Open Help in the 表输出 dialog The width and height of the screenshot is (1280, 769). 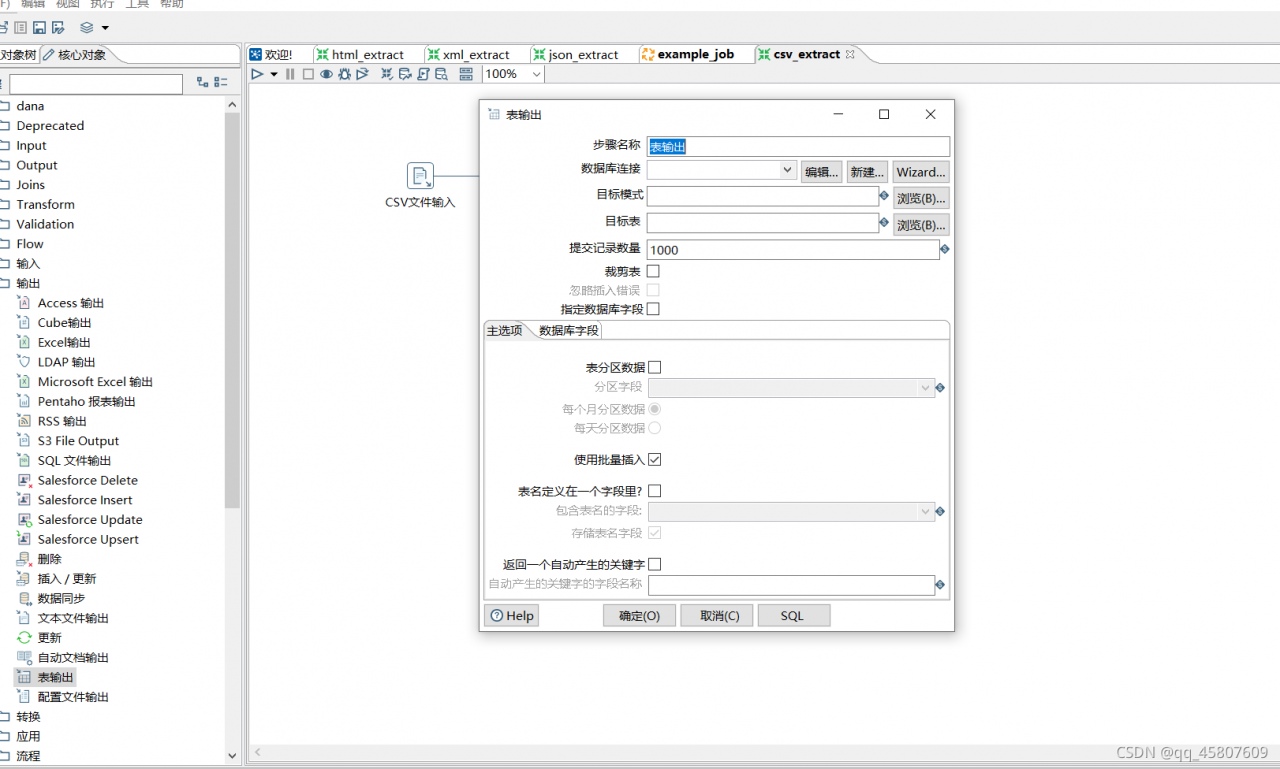(x=512, y=615)
